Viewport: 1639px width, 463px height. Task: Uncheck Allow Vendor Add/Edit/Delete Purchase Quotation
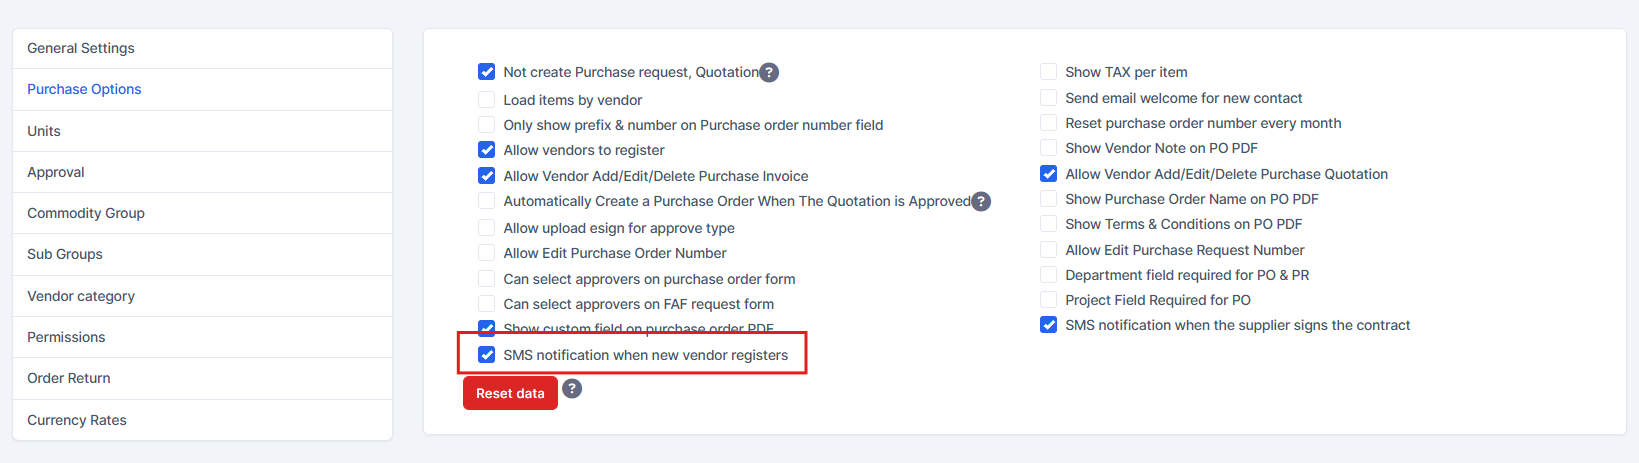[1049, 174]
